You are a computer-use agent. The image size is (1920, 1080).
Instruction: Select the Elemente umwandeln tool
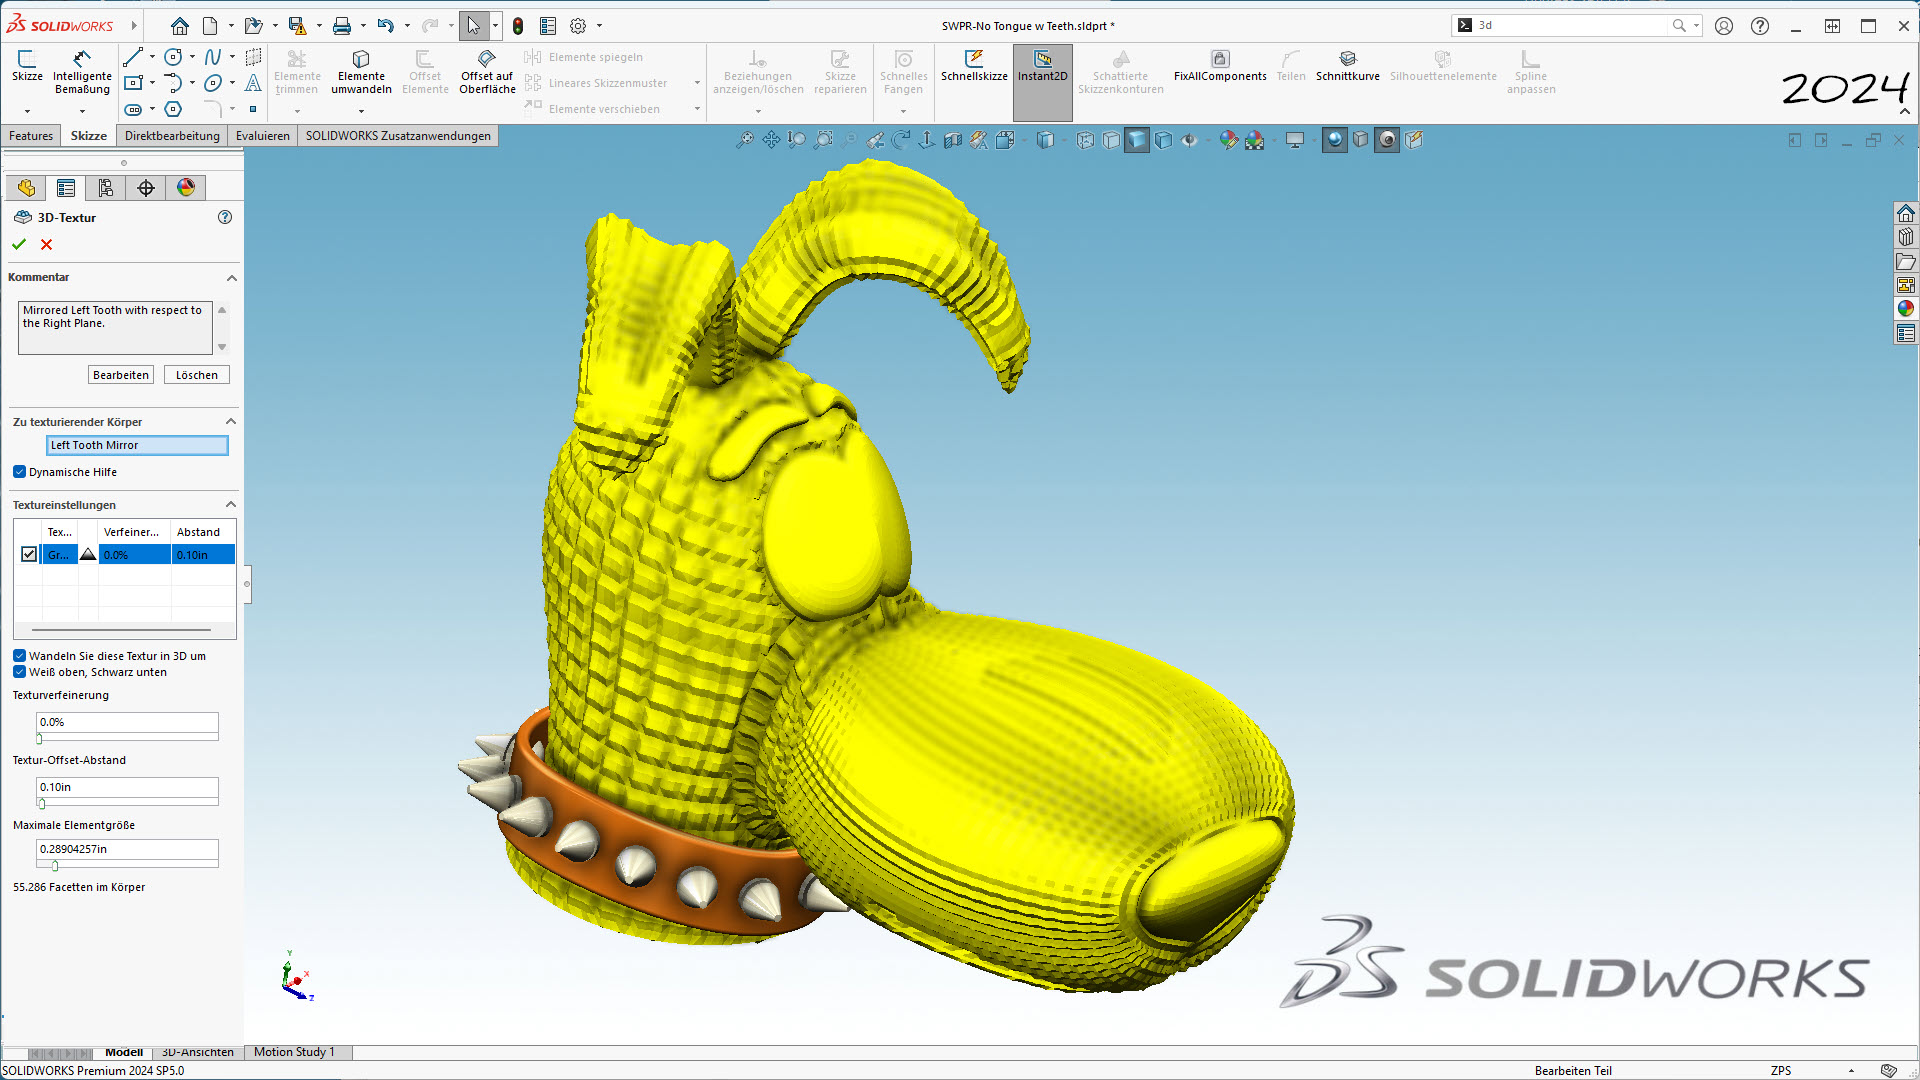pos(361,70)
